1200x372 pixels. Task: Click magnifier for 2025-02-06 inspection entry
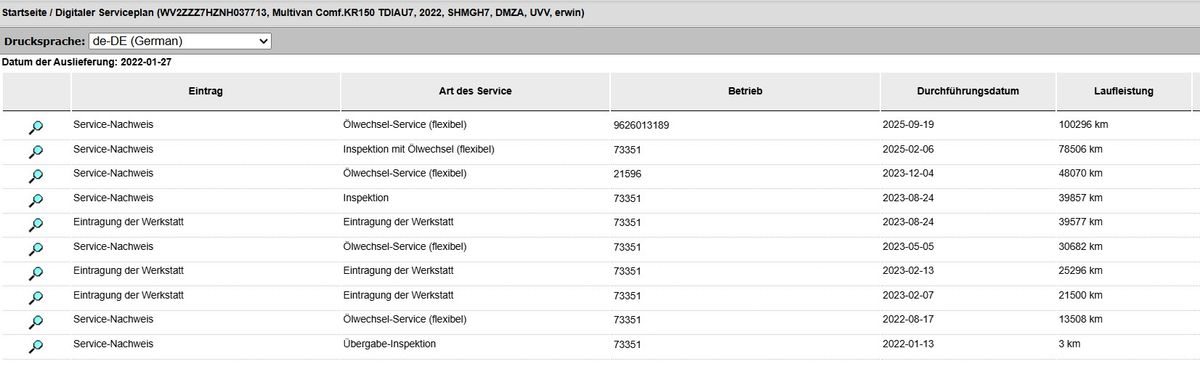36,151
